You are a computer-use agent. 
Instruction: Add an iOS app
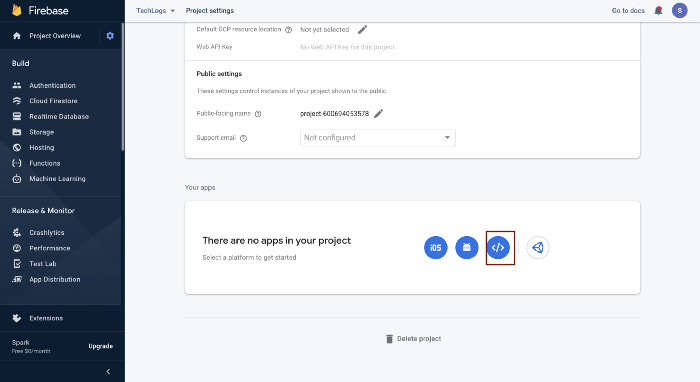[x=435, y=247]
